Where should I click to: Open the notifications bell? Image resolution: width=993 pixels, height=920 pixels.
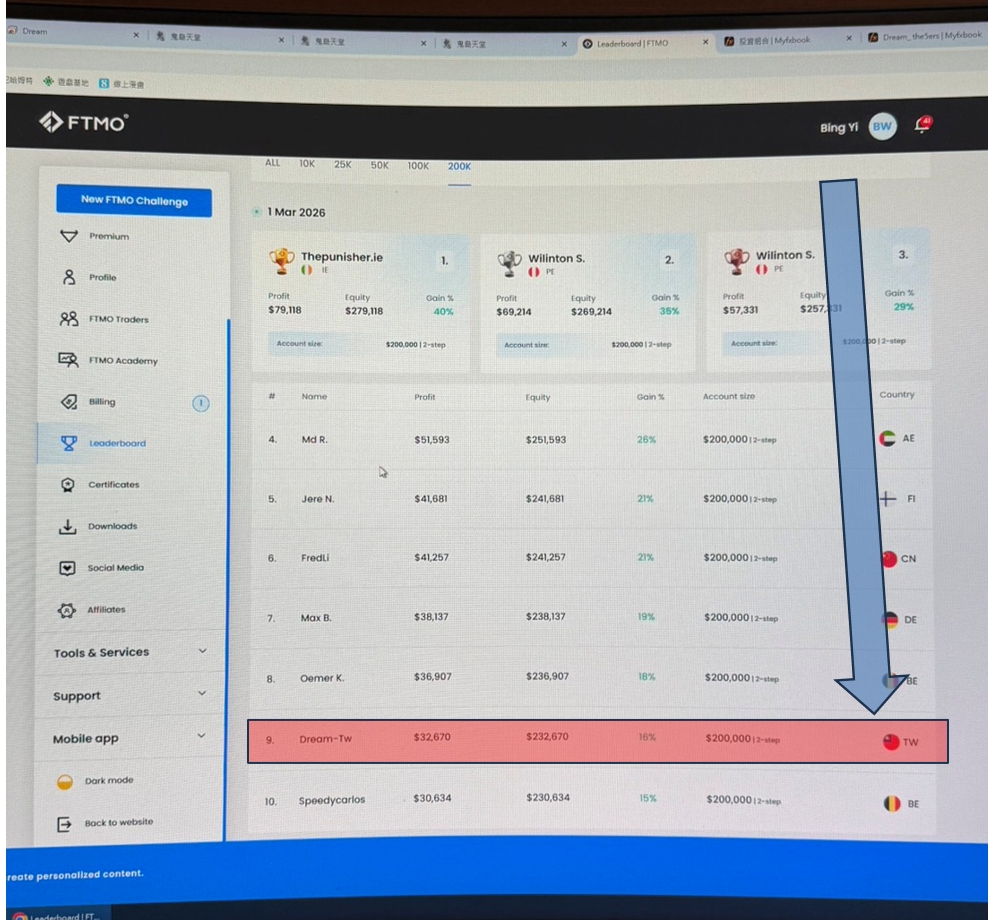point(923,124)
